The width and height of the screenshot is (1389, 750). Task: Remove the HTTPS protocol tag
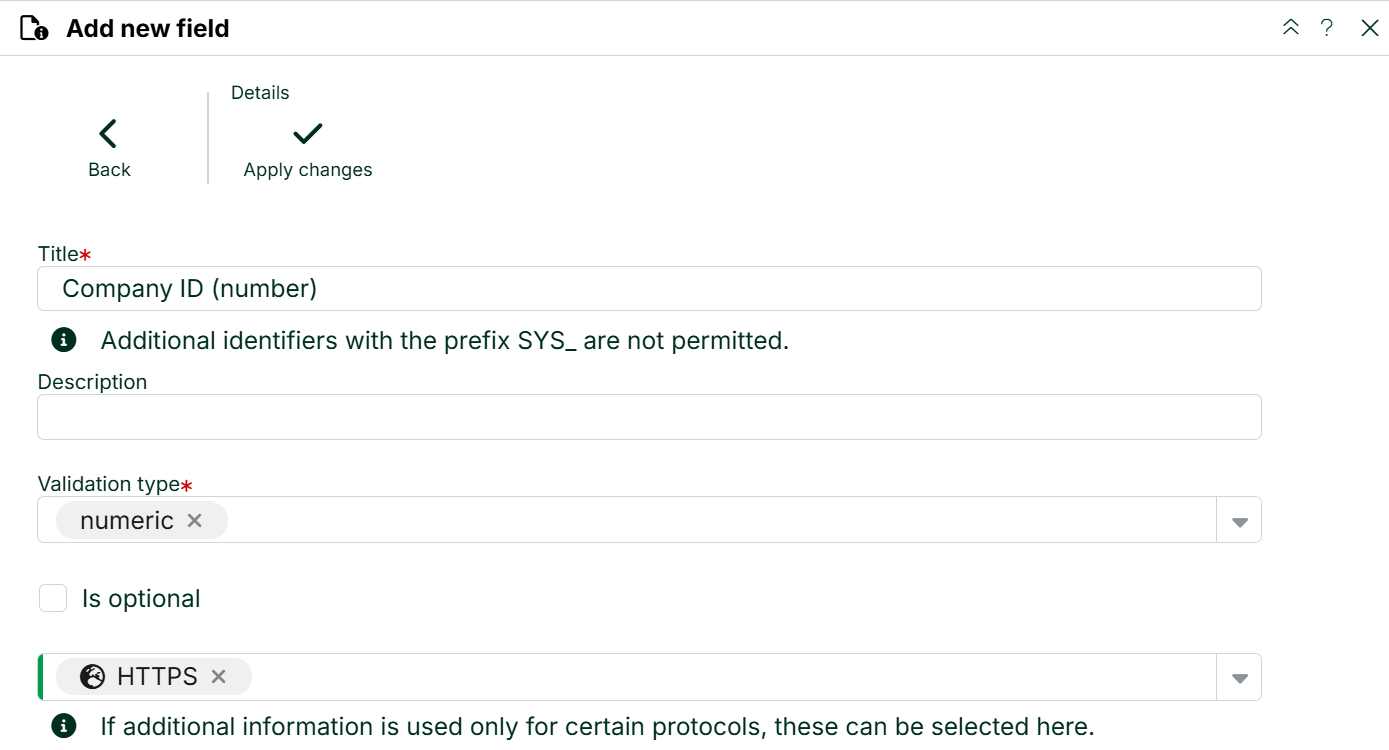coord(218,677)
